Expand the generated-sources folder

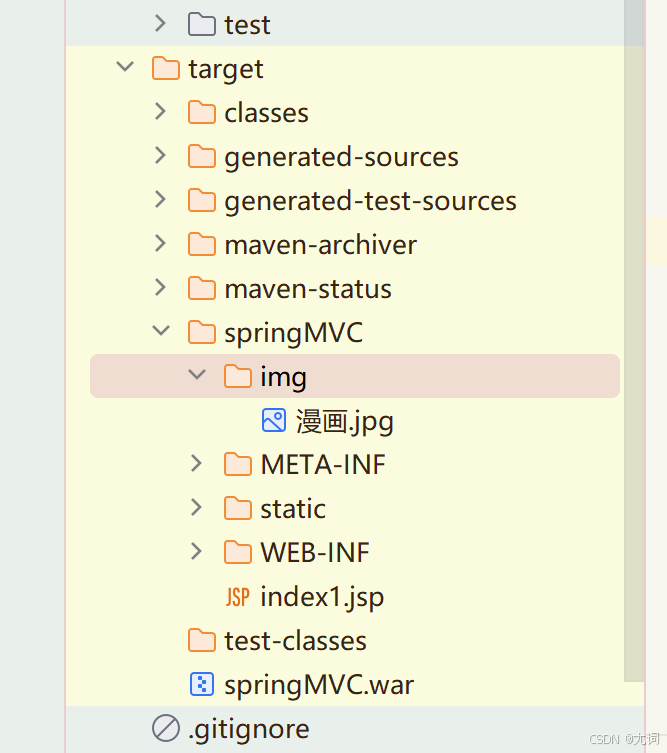(x=160, y=156)
